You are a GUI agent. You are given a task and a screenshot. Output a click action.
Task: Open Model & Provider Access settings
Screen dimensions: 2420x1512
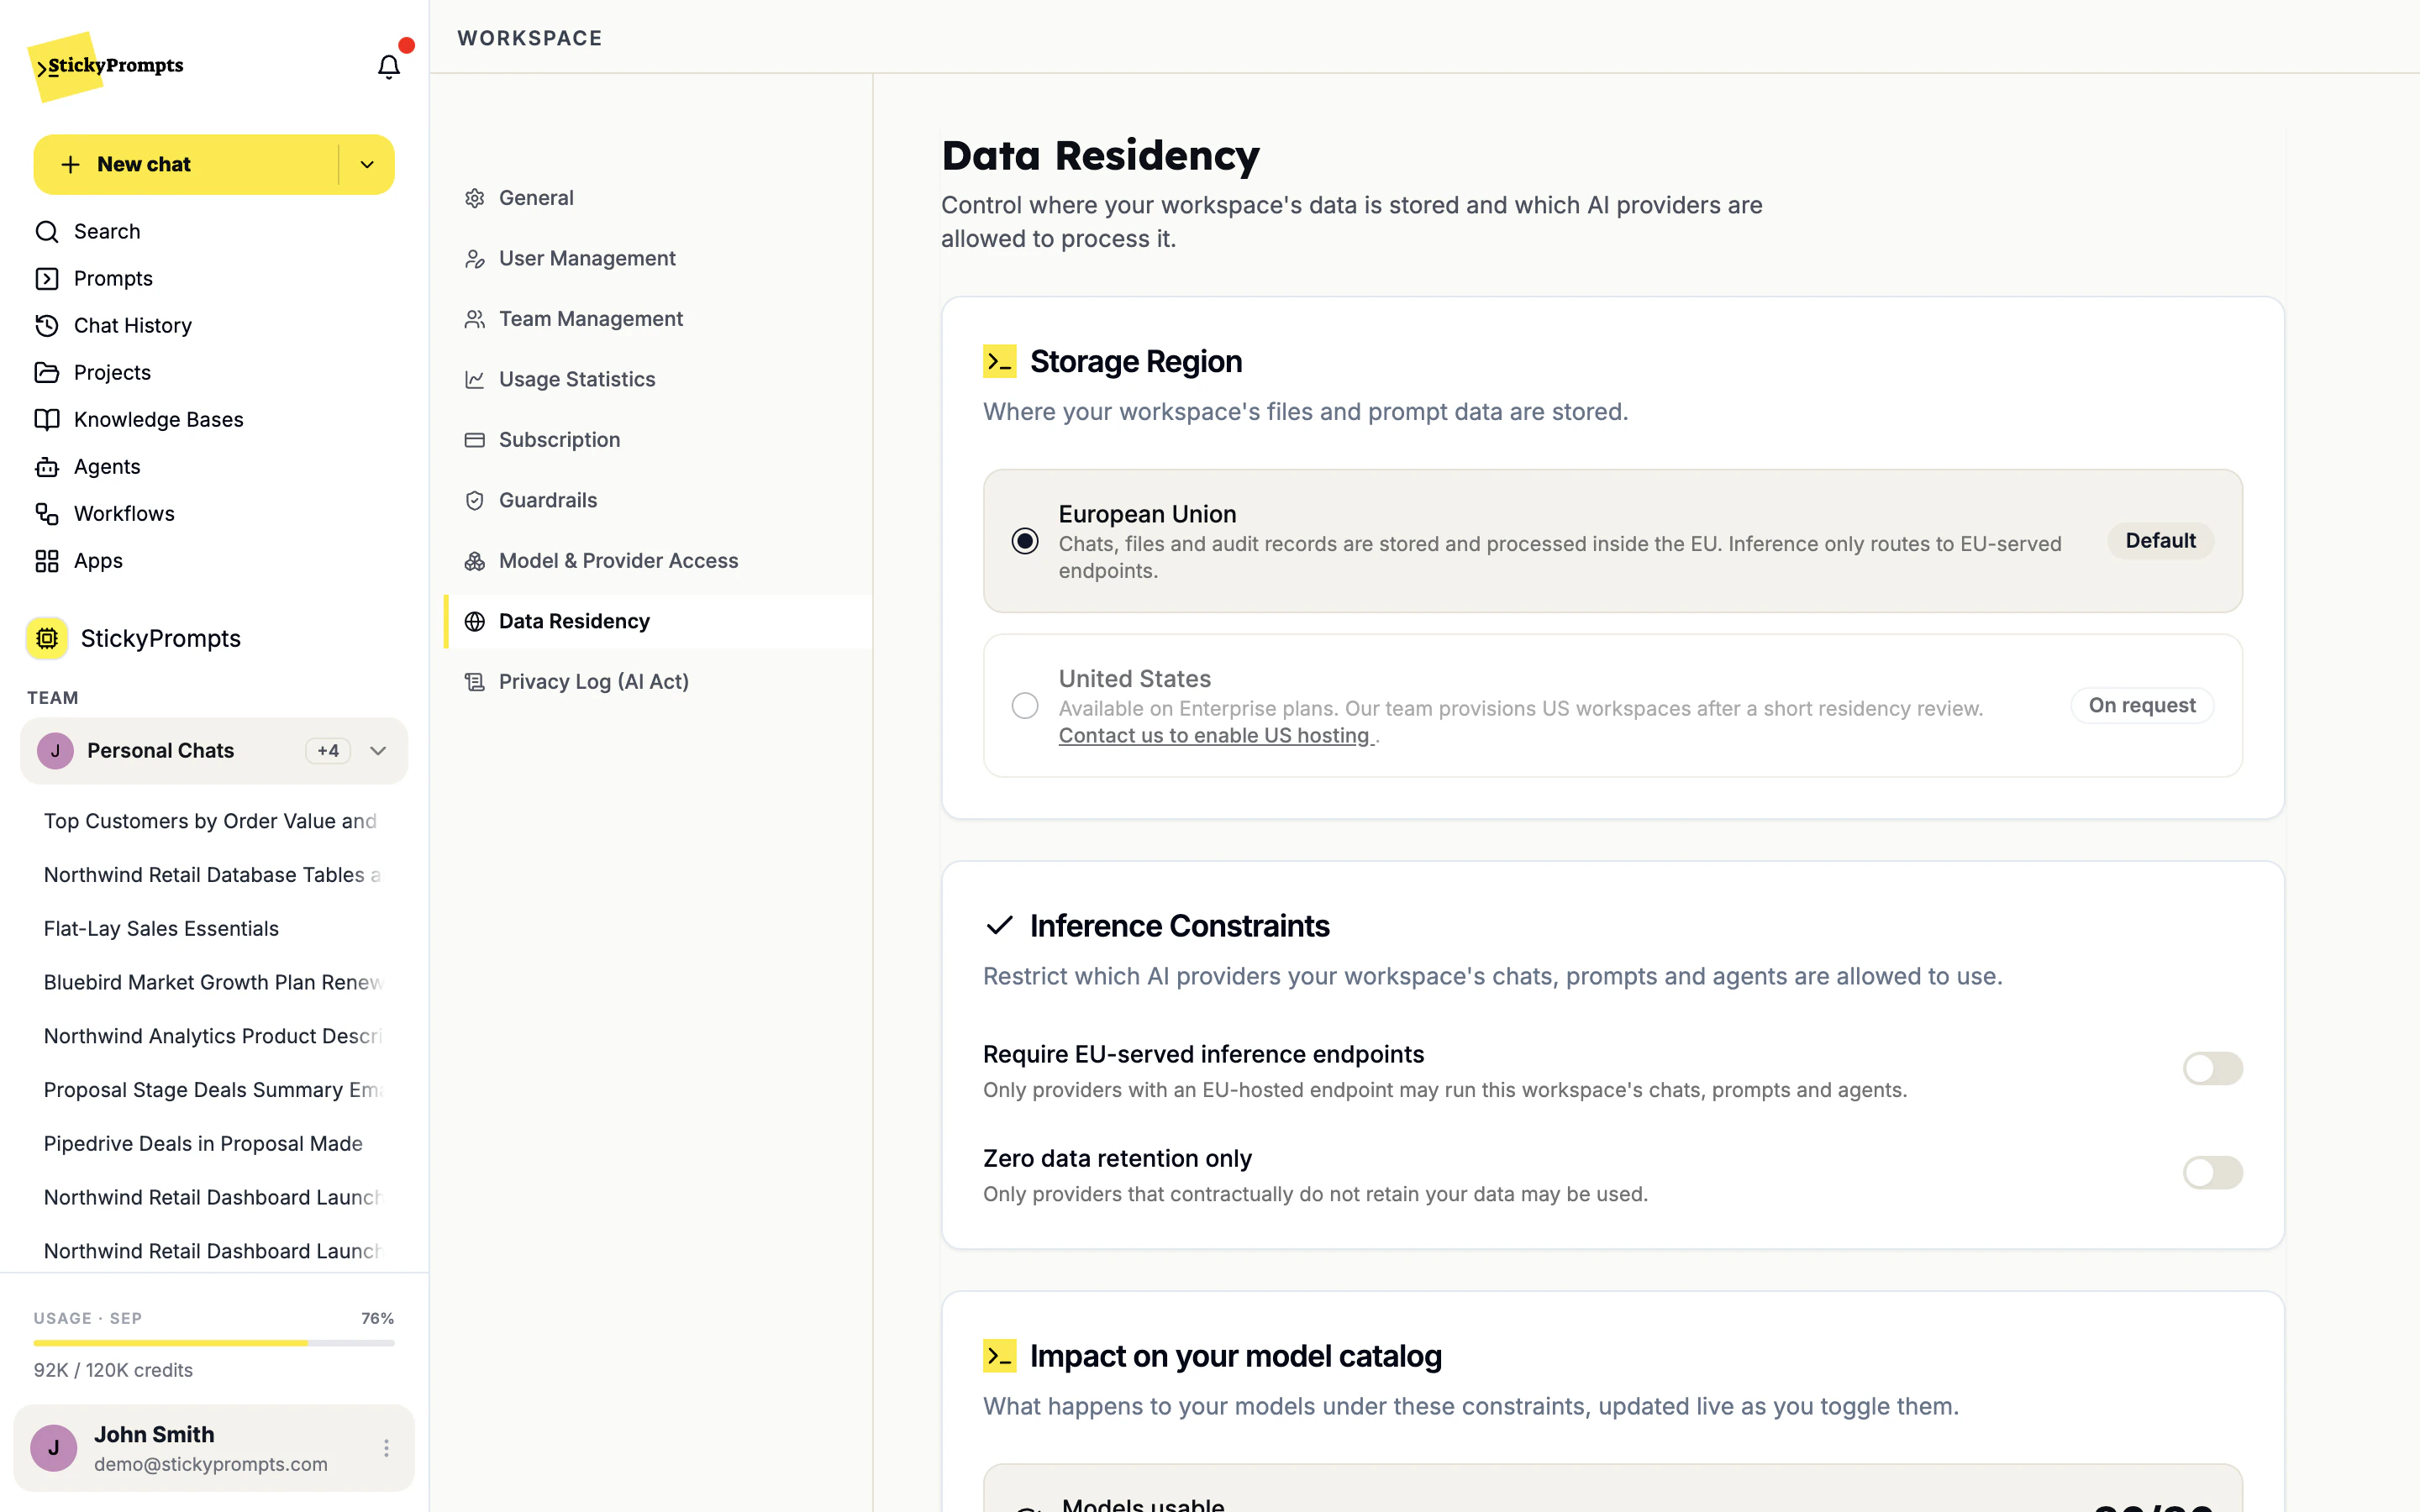click(658, 561)
